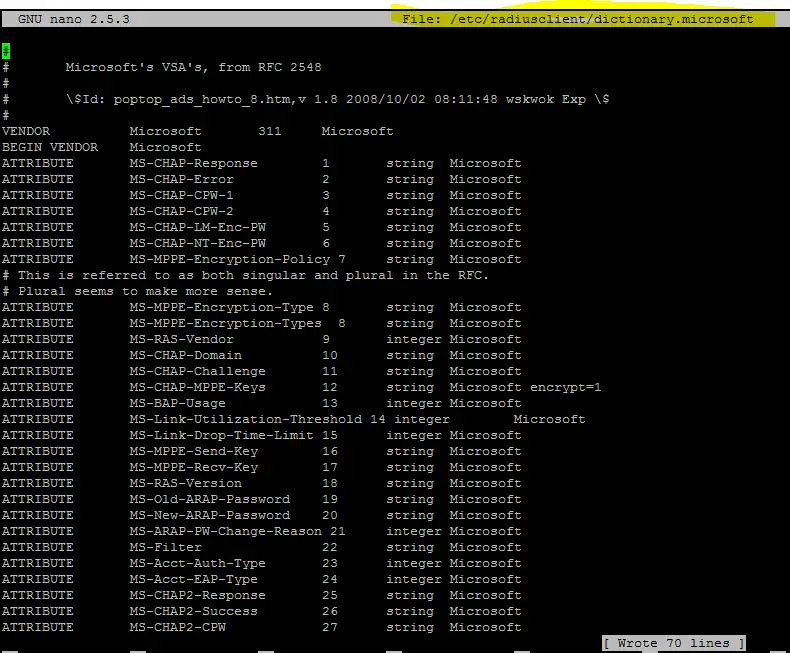Click the MS-MPPE-Recv-Key attribute name
The height and width of the screenshot is (653, 790).
(193, 467)
